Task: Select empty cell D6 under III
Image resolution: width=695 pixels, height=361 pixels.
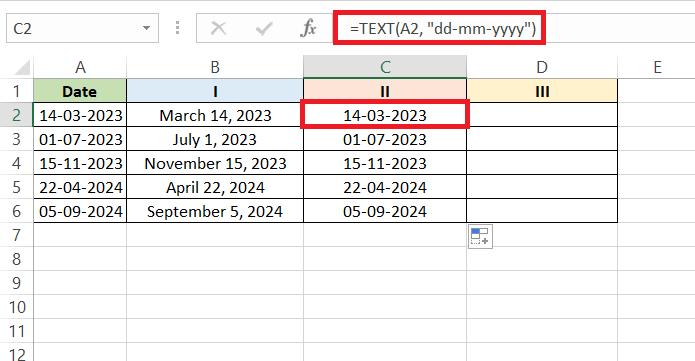Action: point(542,211)
